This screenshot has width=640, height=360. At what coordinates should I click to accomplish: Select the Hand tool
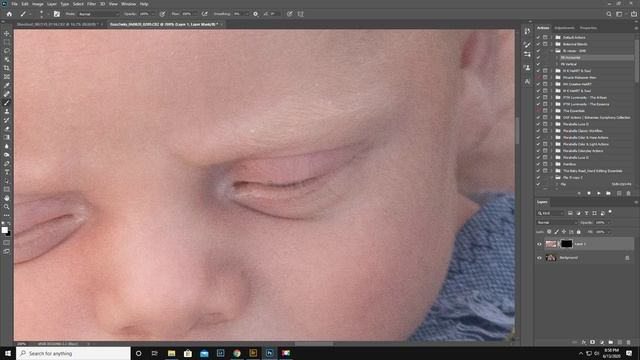tap(7, 198)
